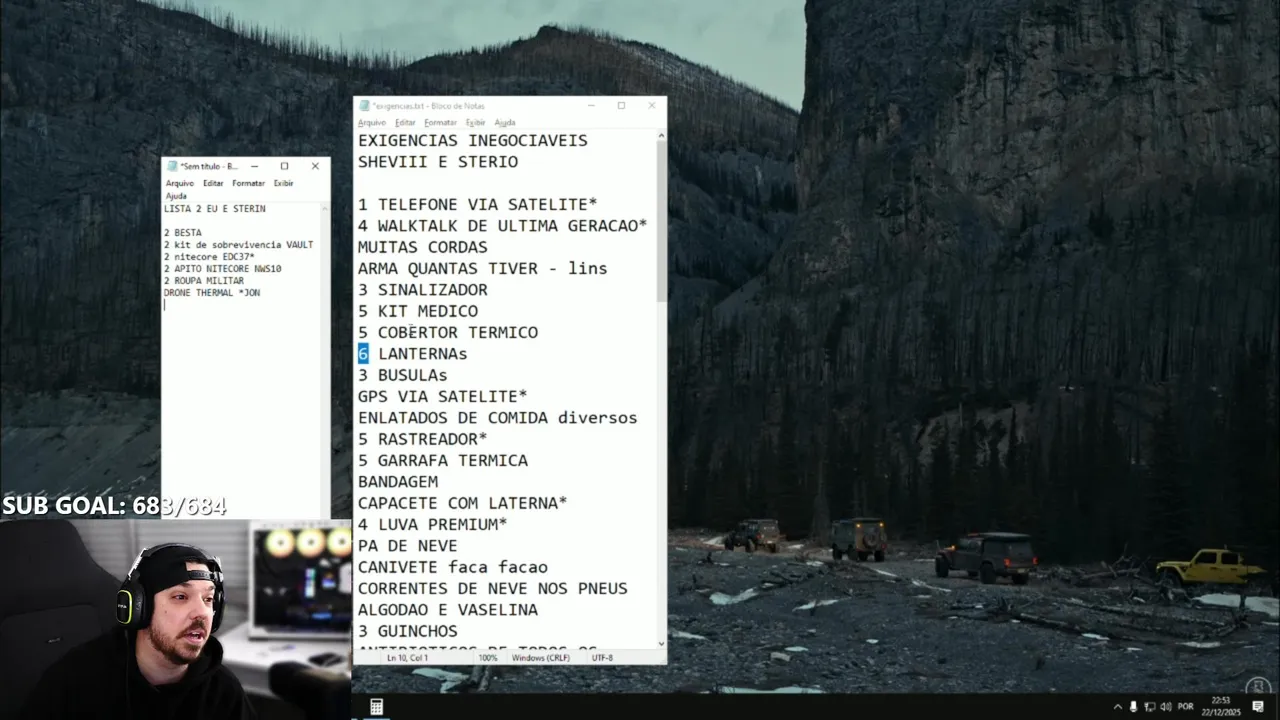
Task: Open Exibir menu in exigencias.txt window
Action: tap(475, 122)
